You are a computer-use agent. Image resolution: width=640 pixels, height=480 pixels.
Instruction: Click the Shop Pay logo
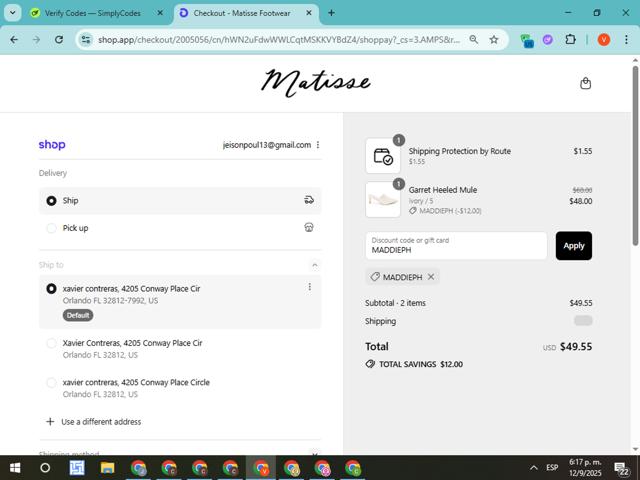pyautogui.click(x=52, y=144)
